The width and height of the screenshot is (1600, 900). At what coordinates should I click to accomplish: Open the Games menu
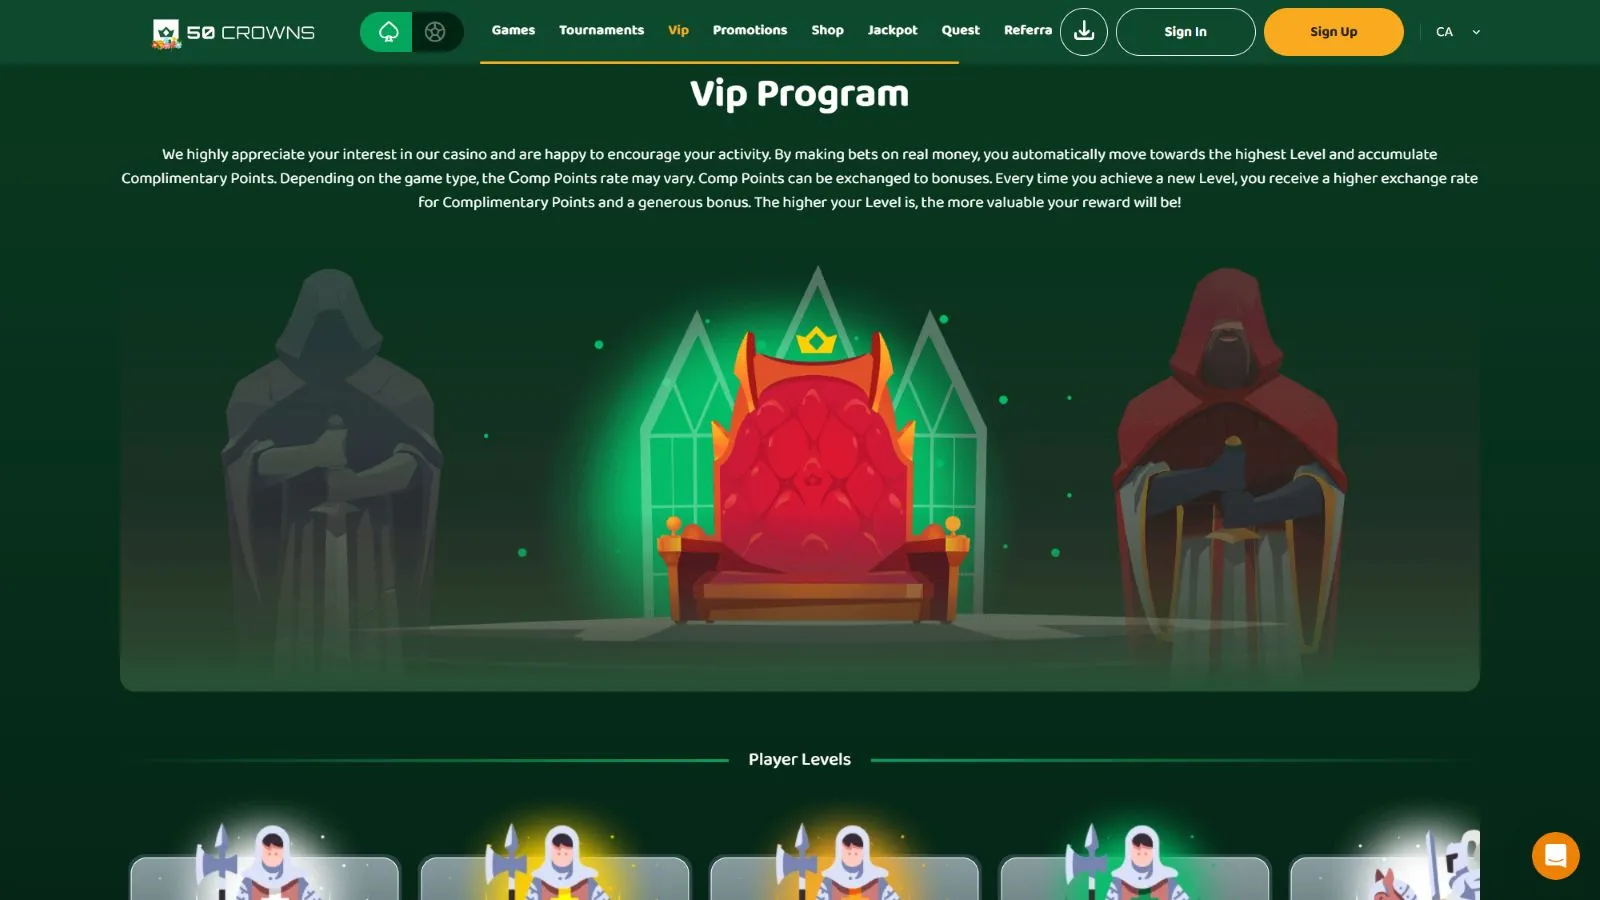pyautogui.click(x=513, y=30)
